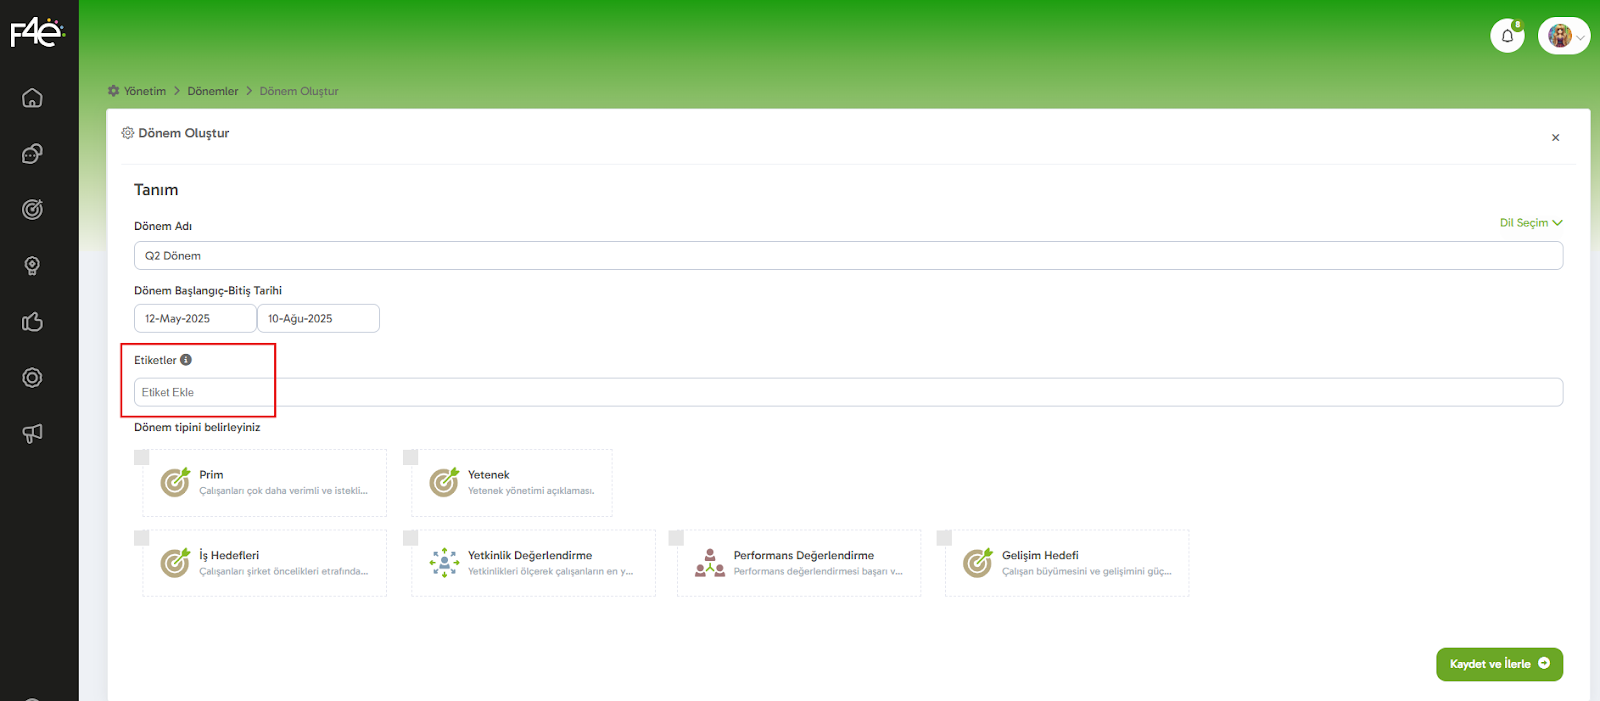Open the chat bubbles sidebar icon
This screenshot has width=1600, height=701.
(32, 154)
